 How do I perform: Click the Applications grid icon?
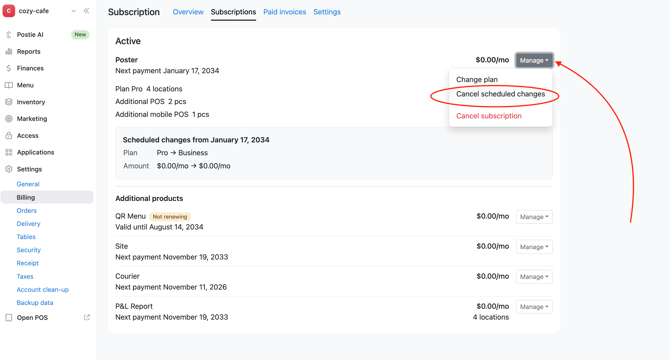tap(9, 152)
